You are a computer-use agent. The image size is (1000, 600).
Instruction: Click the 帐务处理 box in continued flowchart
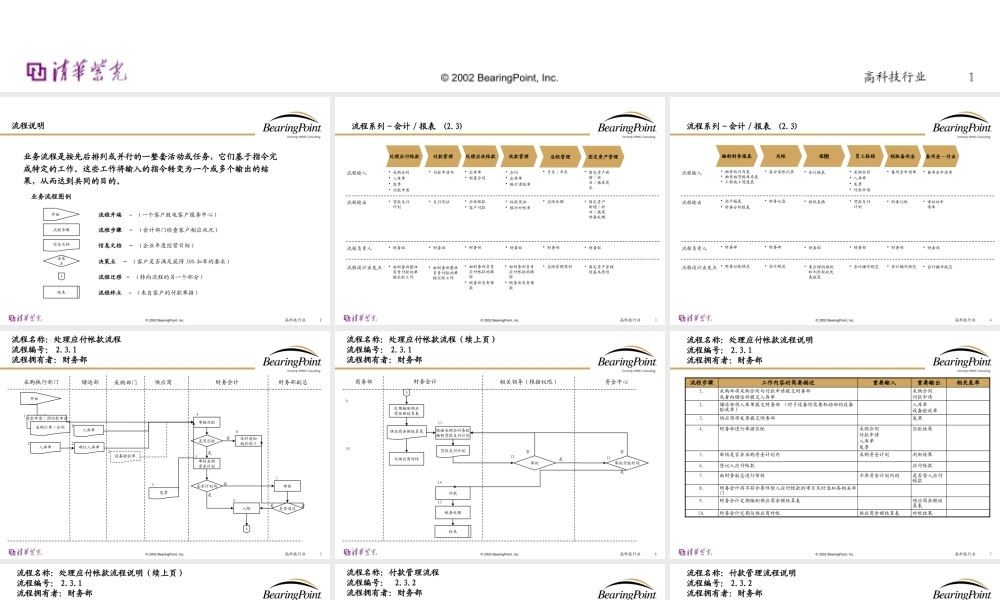(x=453, y=512)
